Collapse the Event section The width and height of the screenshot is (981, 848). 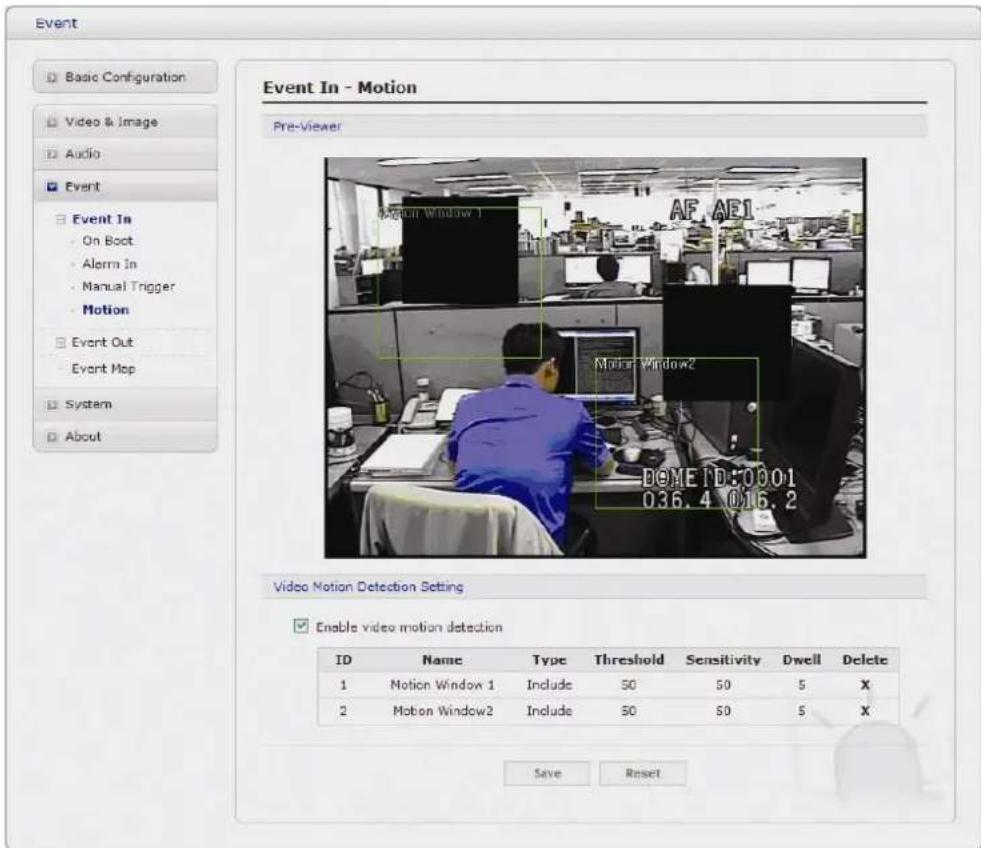[125, 186]
